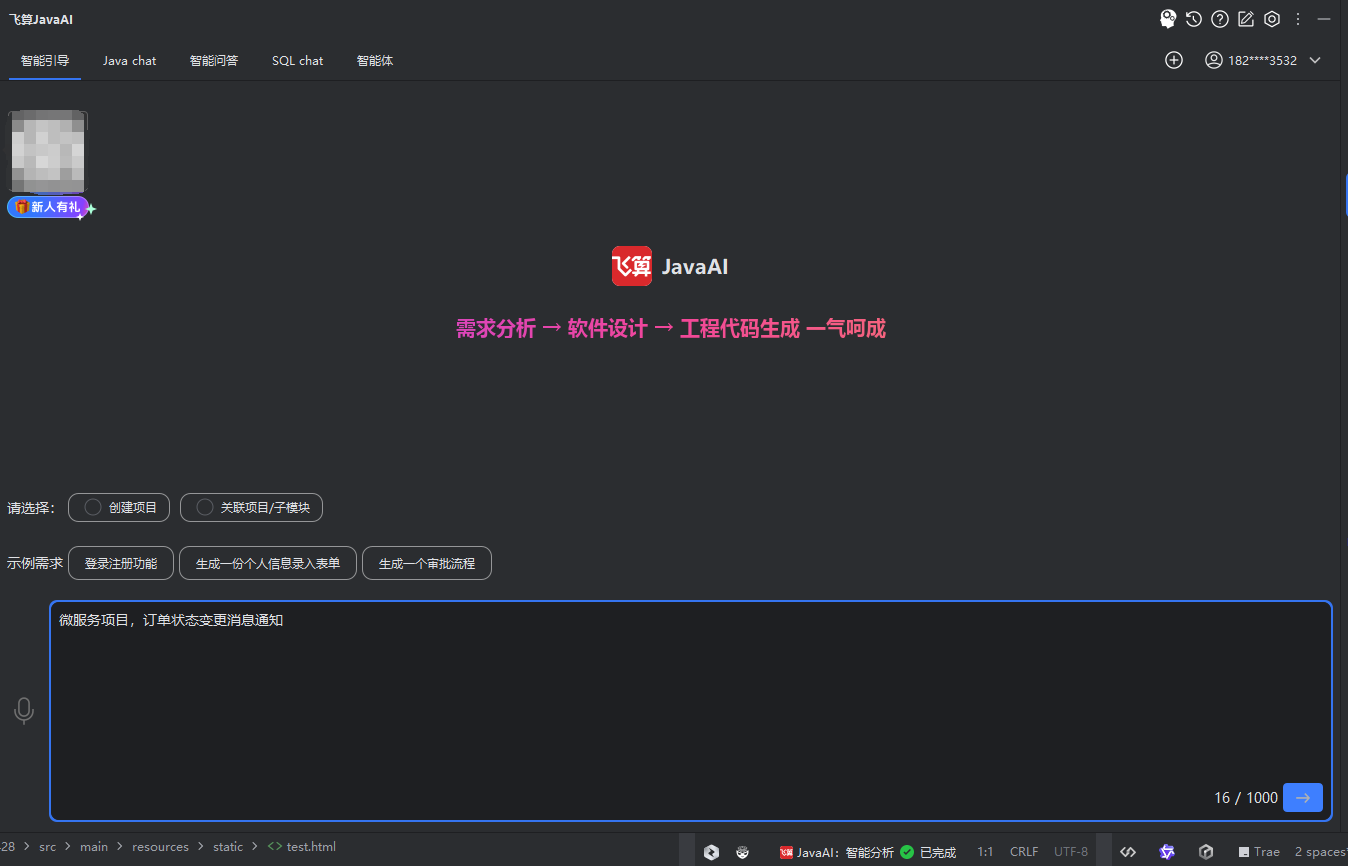Open the 2 spaces indent selector
Viewport: 1348px width, 866px height.
[1320, 852]
